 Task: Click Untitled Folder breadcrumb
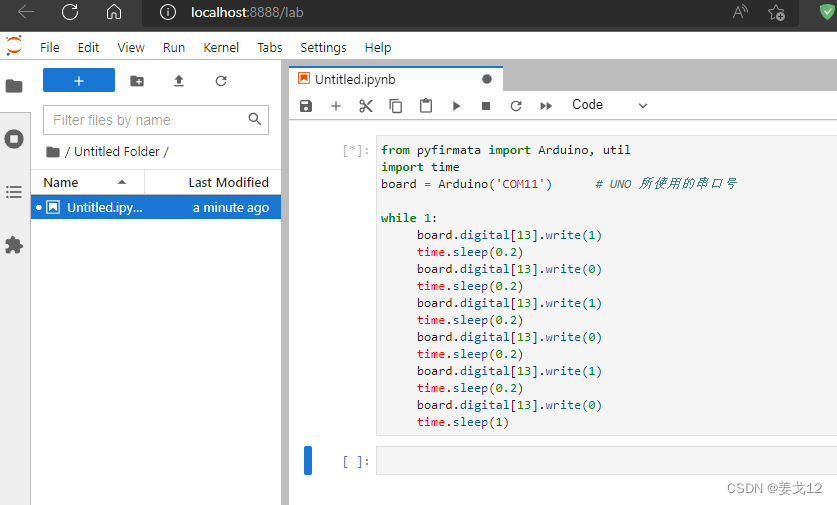(116, 152)
